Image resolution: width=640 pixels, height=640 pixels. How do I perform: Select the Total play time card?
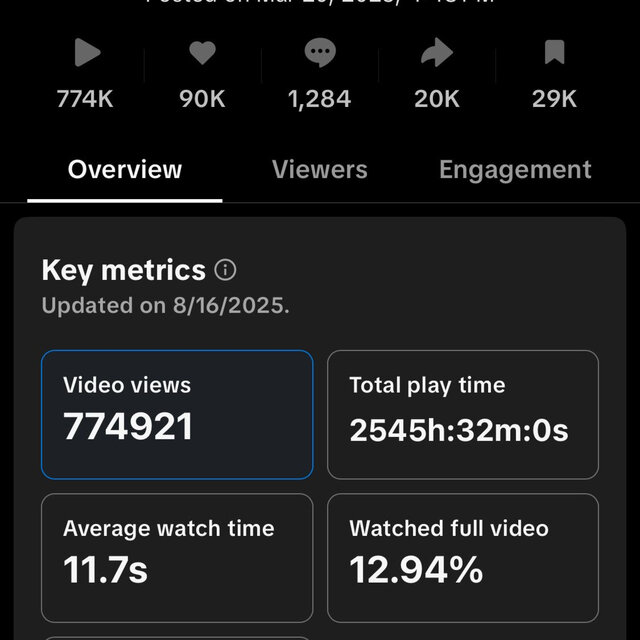(x=463, y=415)
